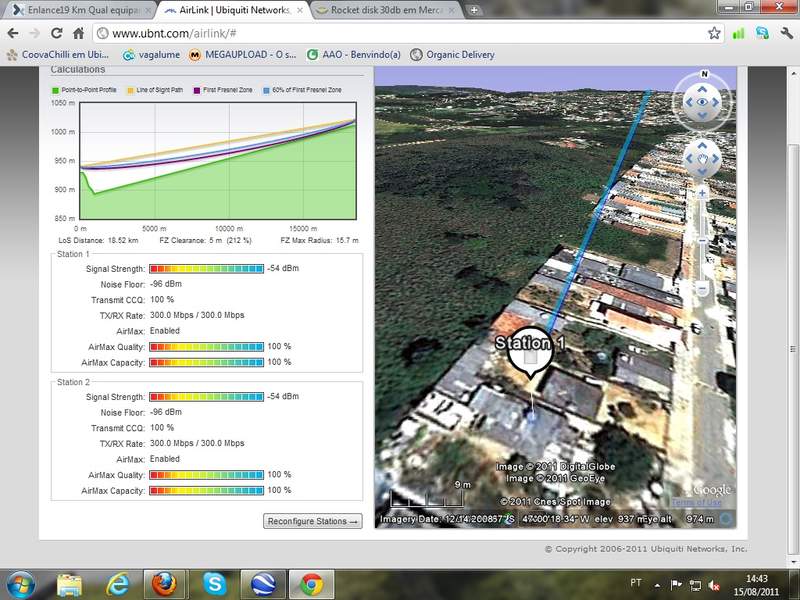Viewport: 800px width, 600px height.
Task: Click the forward navigation arrow
Action: click(x=34, y=34)
